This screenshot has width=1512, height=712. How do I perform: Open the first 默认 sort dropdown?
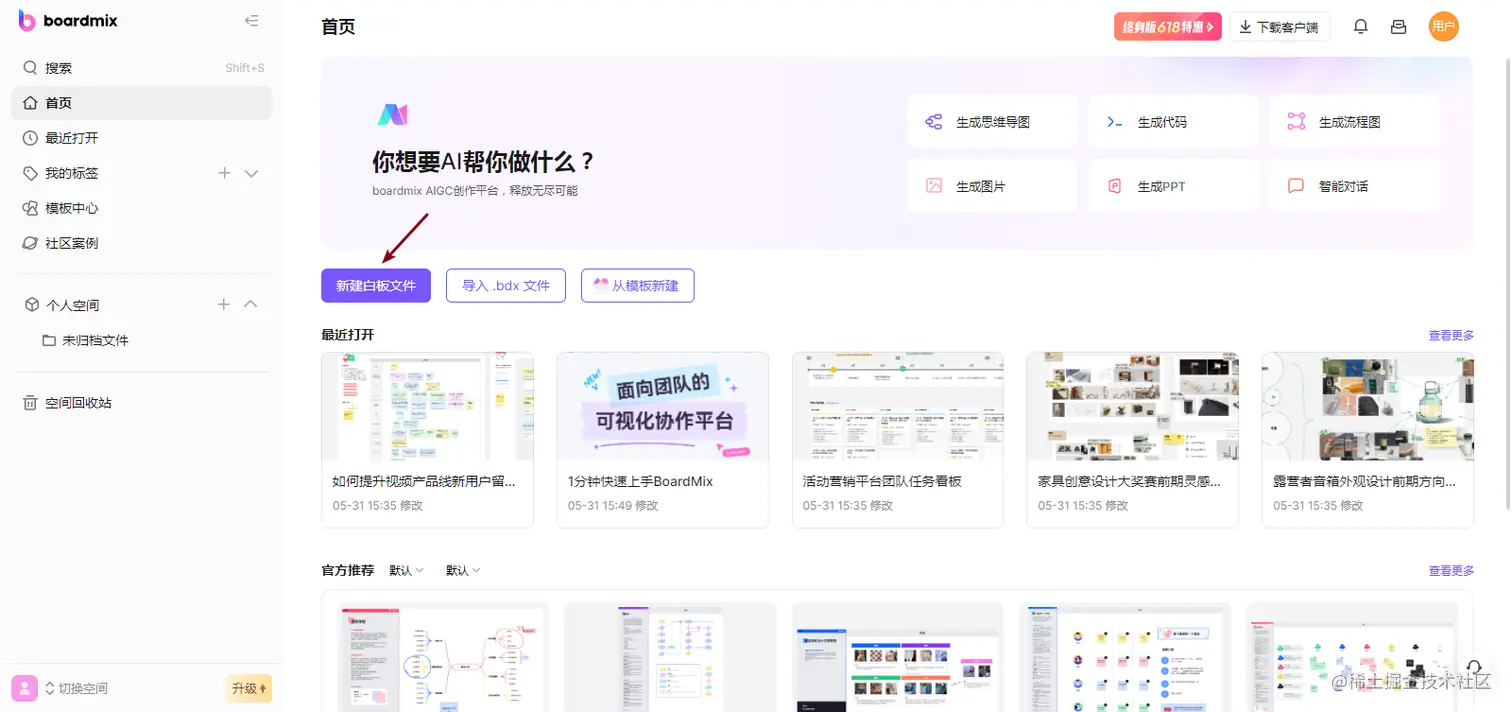[406, 570]
